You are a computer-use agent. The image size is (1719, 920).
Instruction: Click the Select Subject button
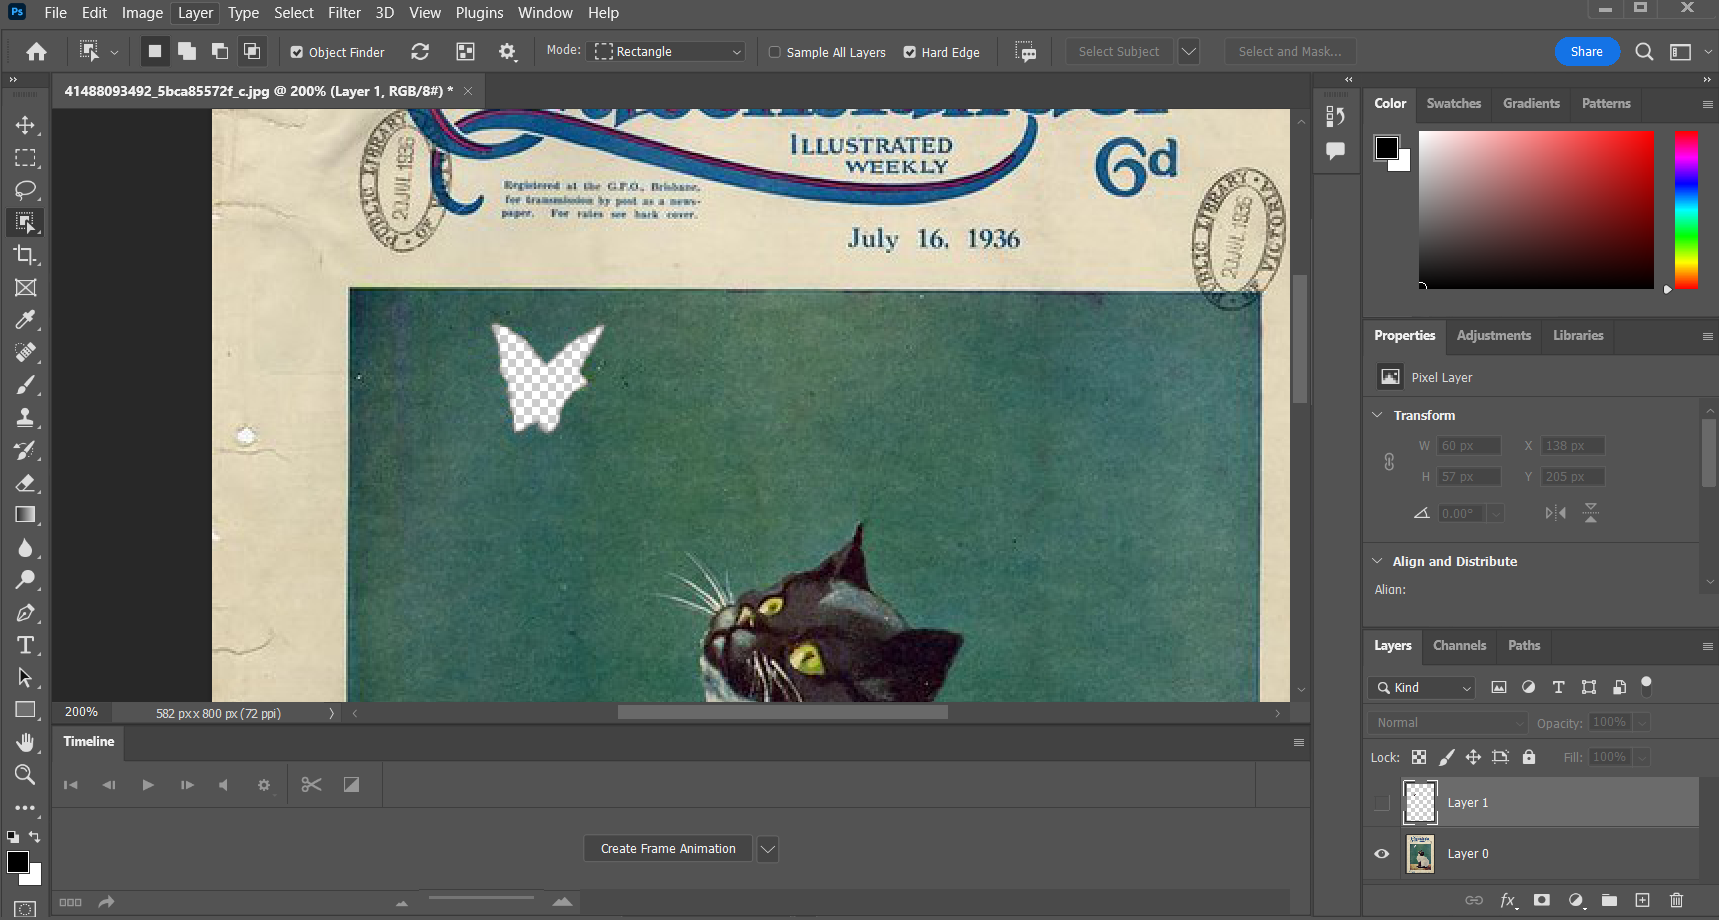click(1118, 52)
